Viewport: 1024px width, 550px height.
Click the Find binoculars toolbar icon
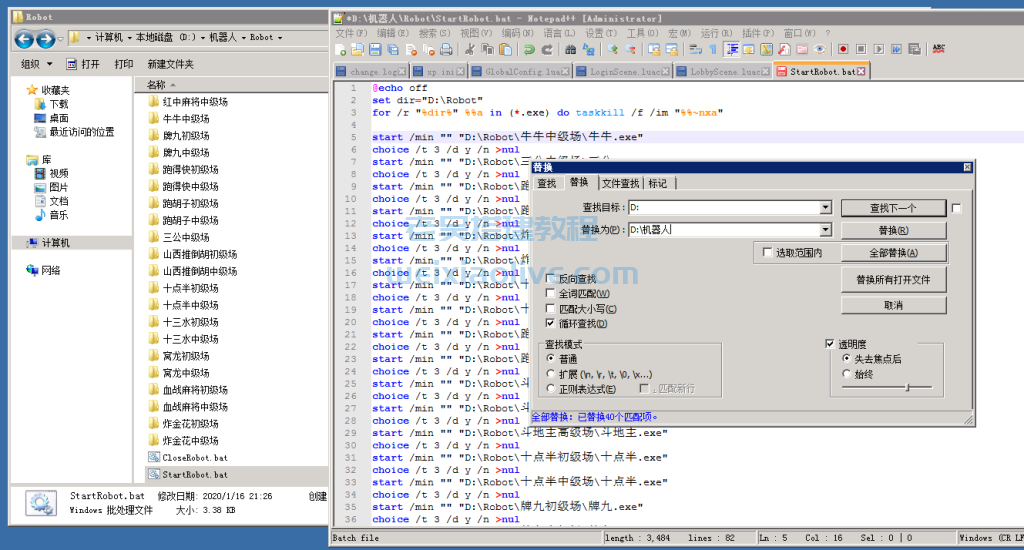pos(569,49)
